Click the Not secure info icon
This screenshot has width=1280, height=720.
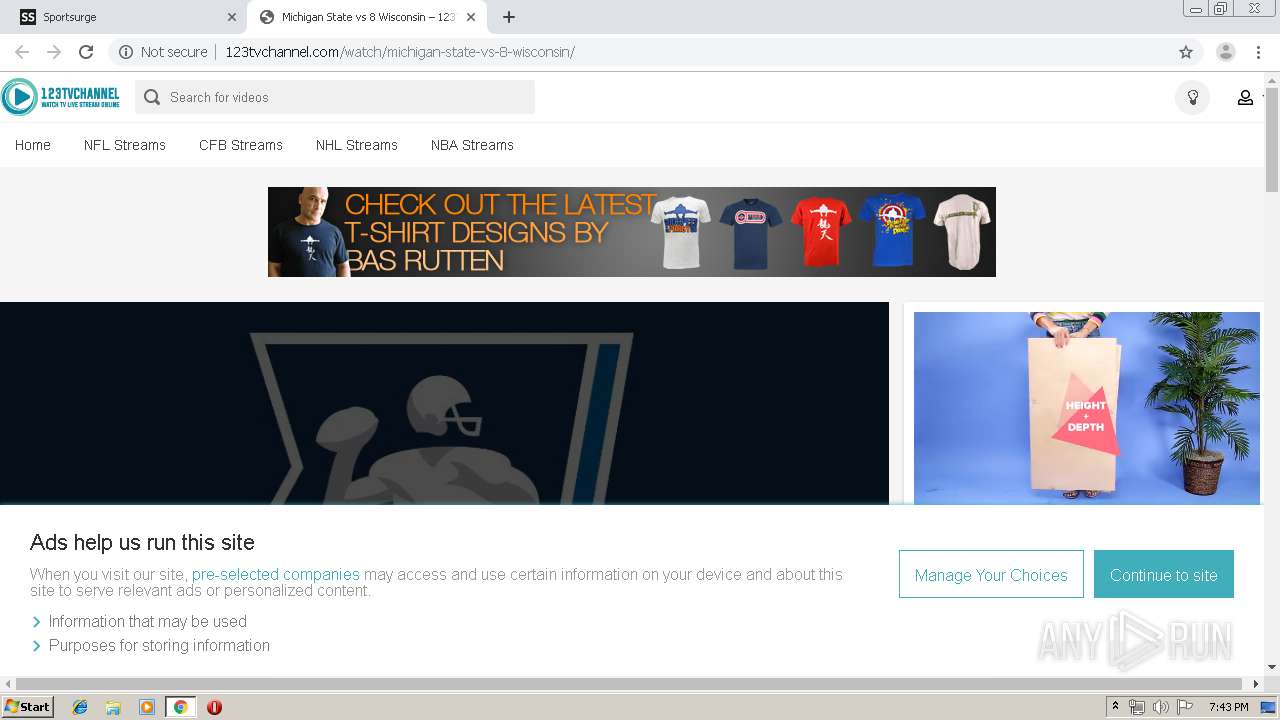pos(126,52)
